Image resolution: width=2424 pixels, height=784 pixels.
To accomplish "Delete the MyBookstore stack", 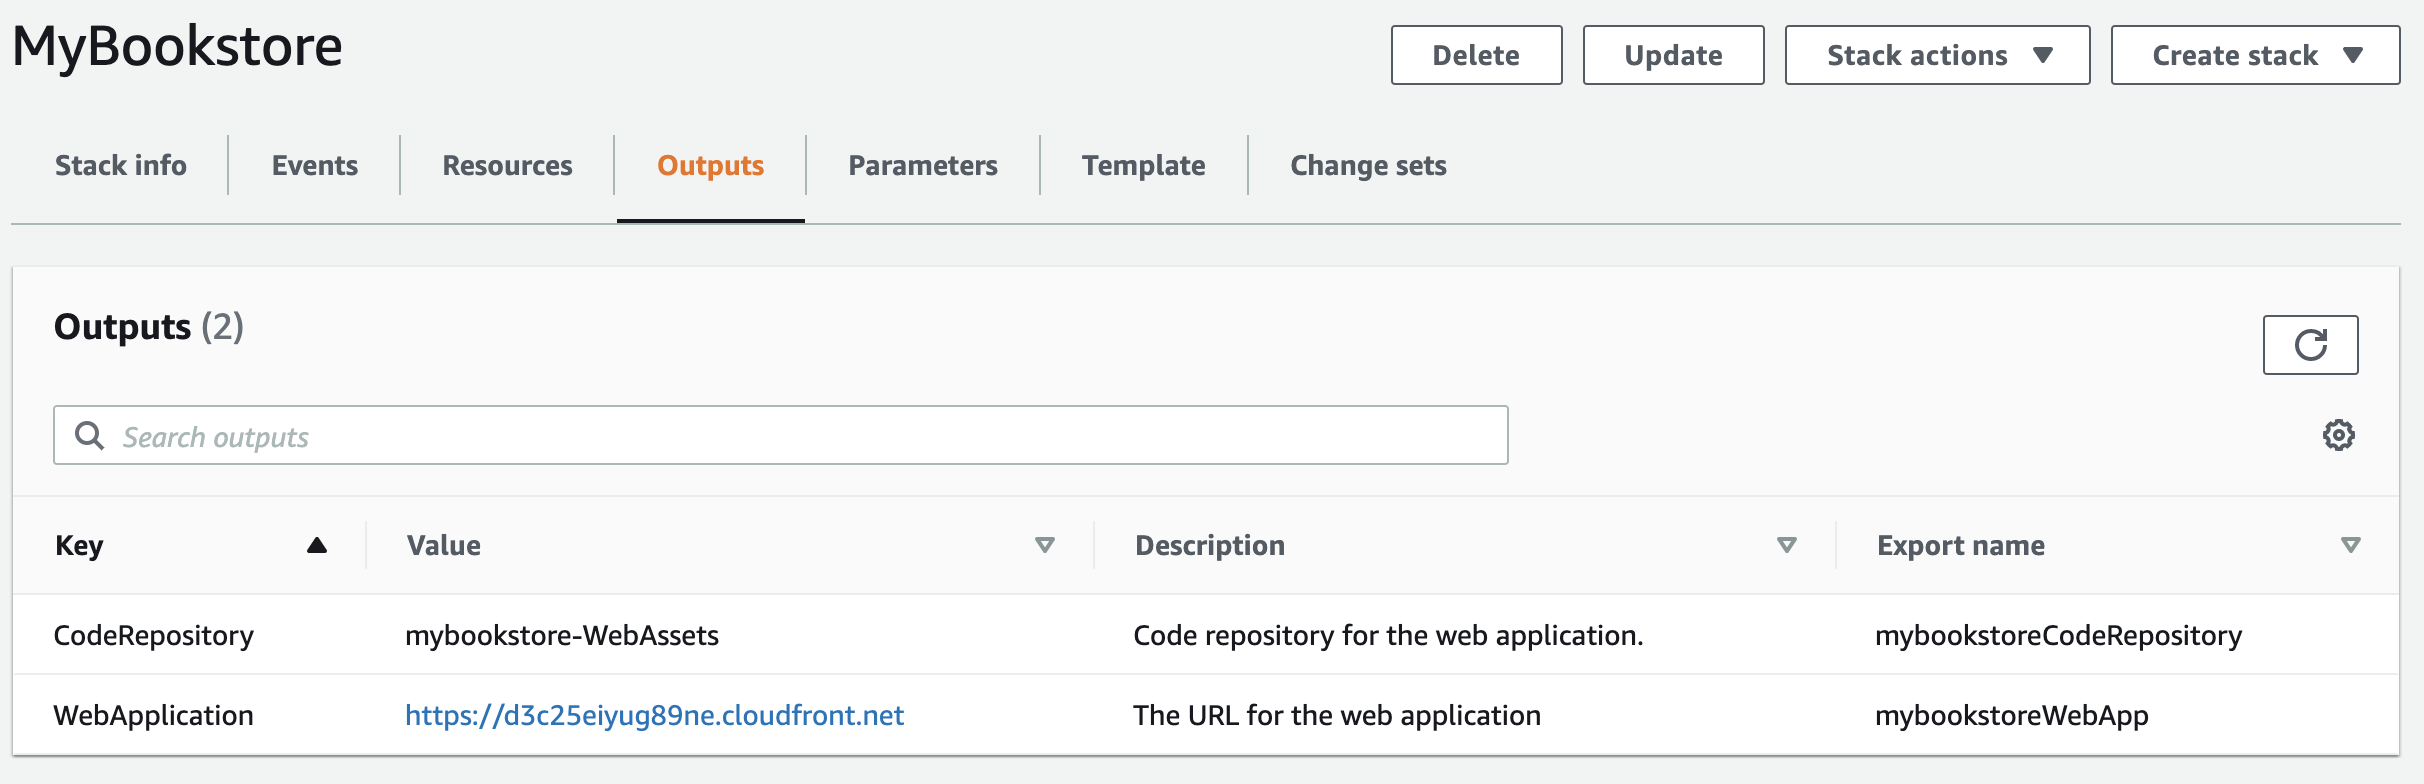I will tap(1476, 55).
